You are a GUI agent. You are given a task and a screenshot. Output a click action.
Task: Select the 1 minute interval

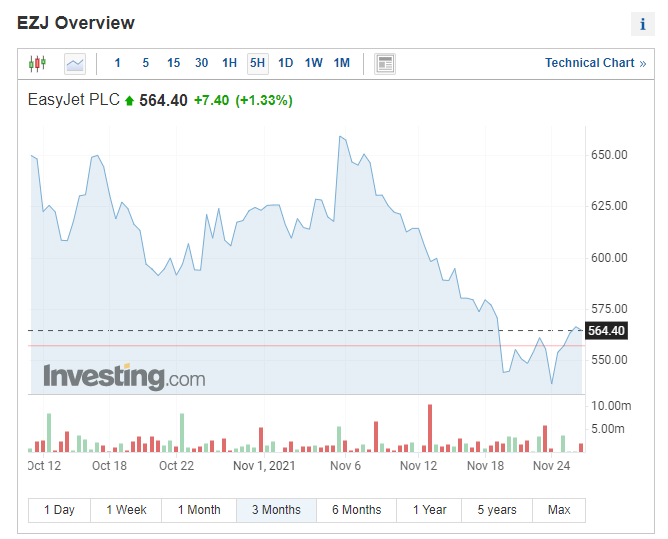[118, 63]
